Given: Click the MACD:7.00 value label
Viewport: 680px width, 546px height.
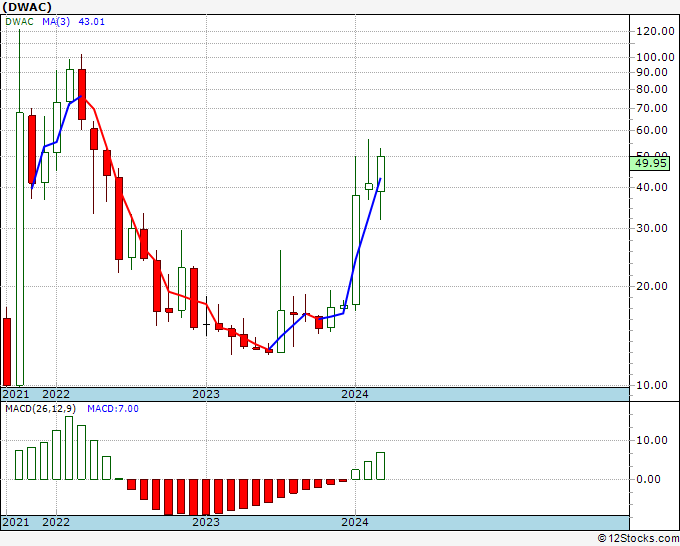Looking at the screenshot, I should tap(113, 409).
